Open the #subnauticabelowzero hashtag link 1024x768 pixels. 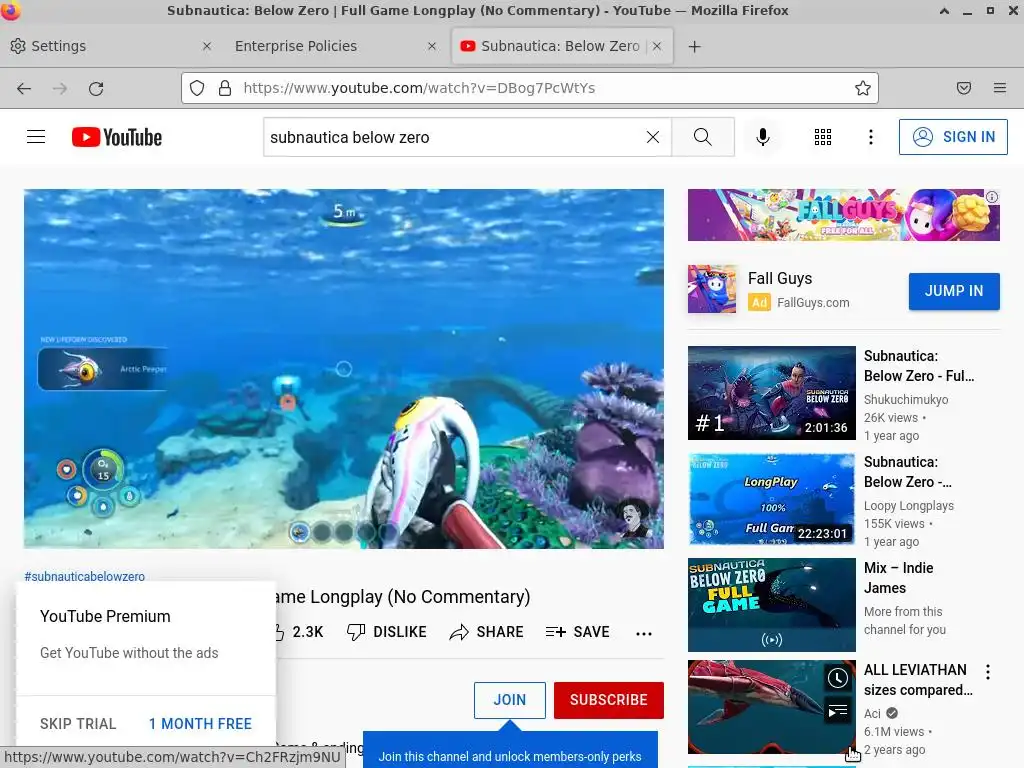point(84,577)
